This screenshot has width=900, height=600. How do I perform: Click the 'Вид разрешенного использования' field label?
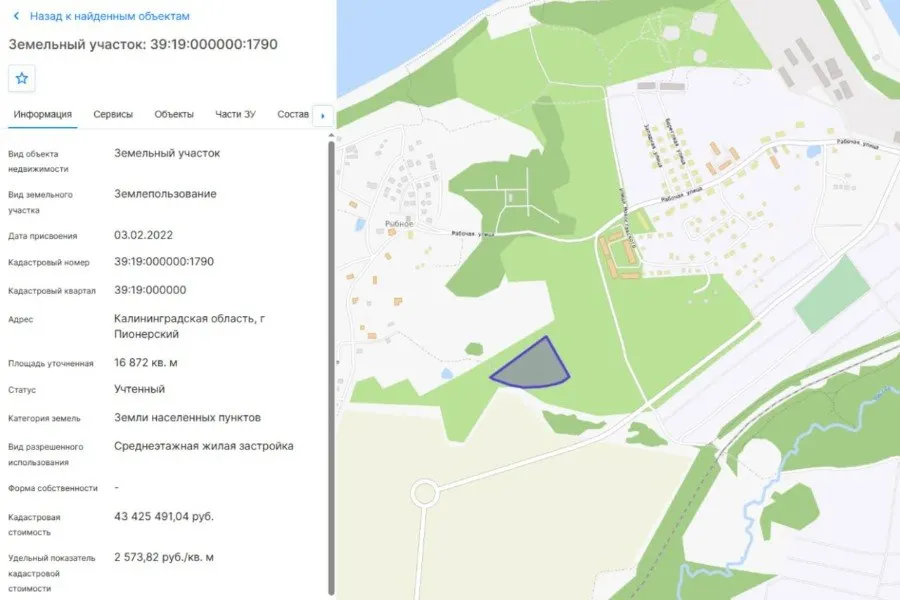[x=46, y=454]
